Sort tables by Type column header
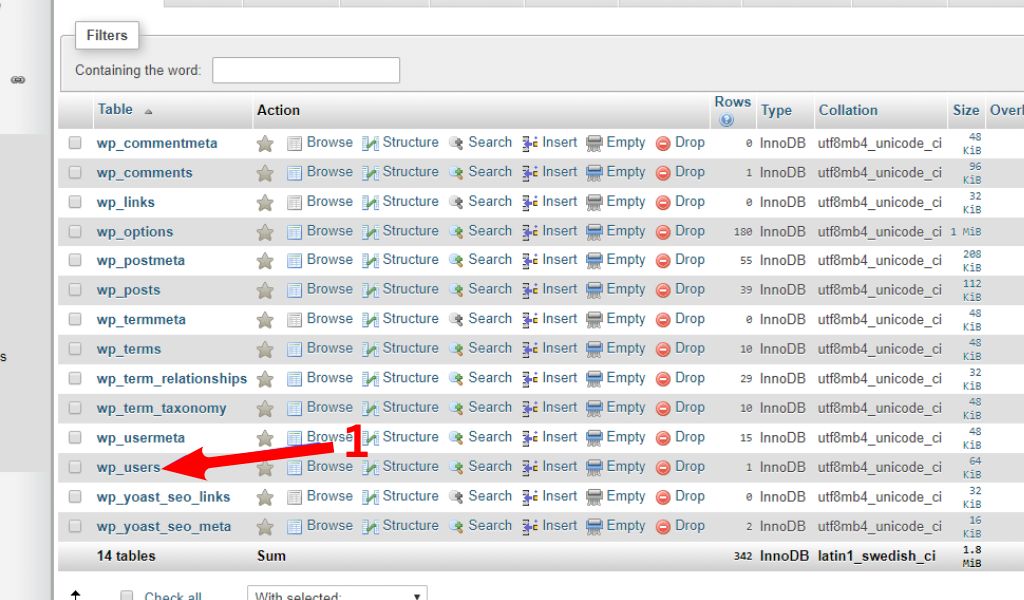Viewport: 1024px width, 600px height. pyautogui.click(x=776, y=110)
